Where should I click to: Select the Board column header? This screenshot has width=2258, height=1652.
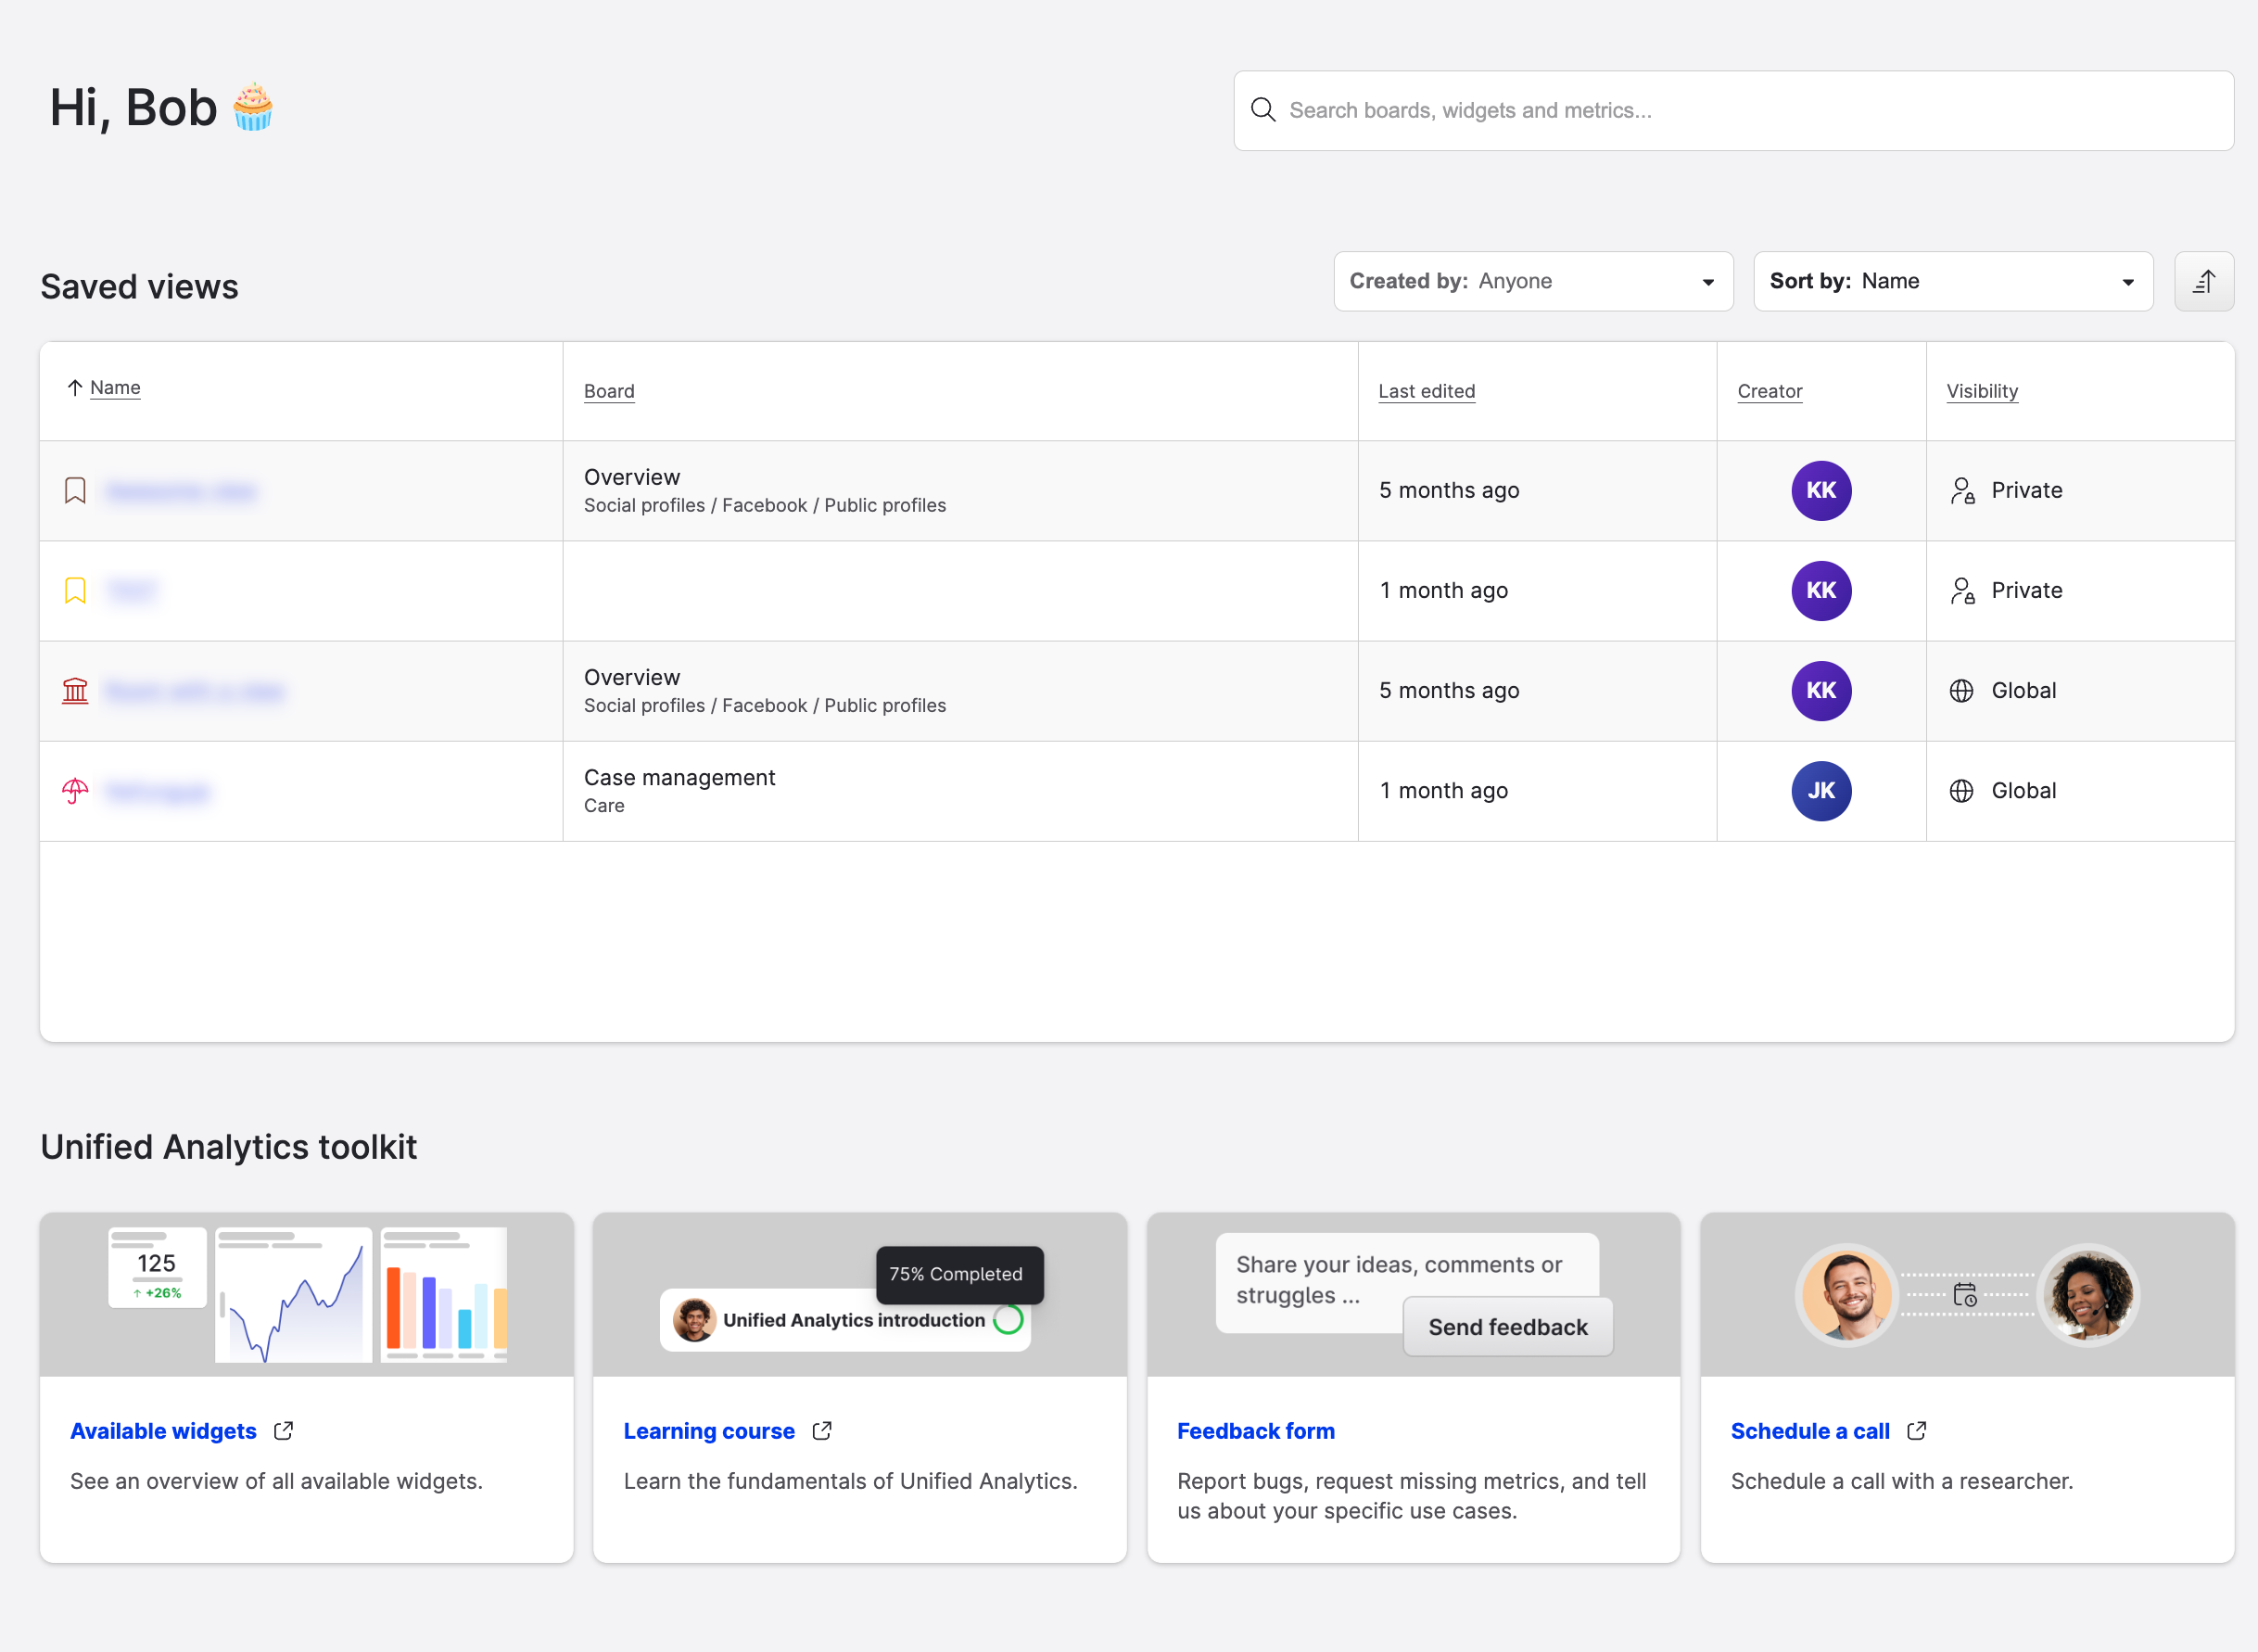click(x=609, y=391)
